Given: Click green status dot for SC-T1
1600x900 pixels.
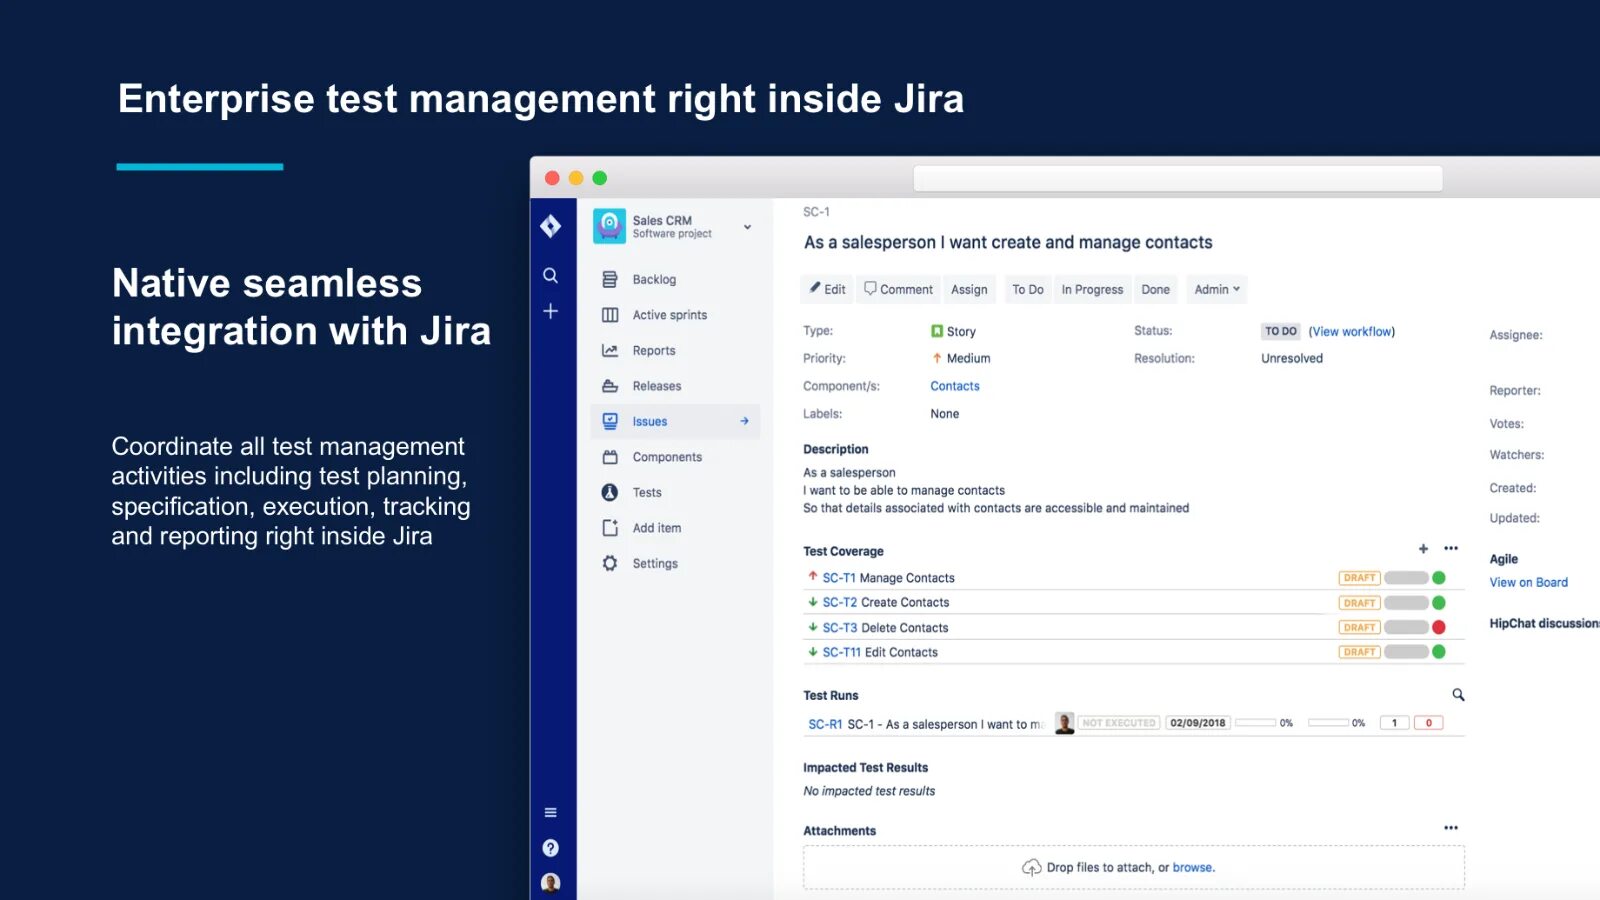Looking at the screenshot, I should coord(1439,578).
